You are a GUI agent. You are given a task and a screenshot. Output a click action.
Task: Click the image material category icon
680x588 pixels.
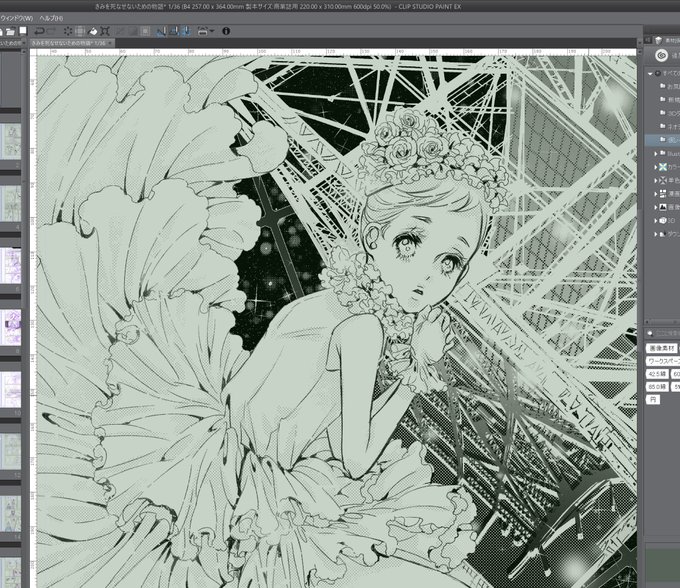(663, 207)
